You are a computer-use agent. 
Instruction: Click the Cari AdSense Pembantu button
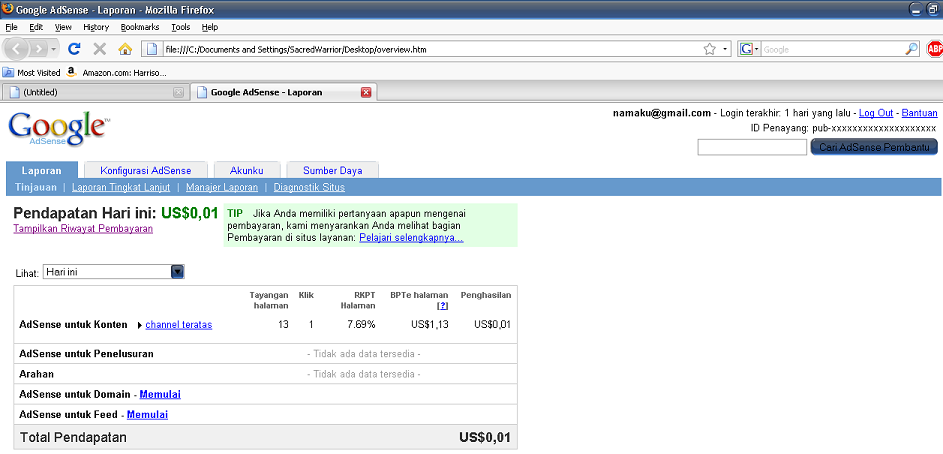874,147
